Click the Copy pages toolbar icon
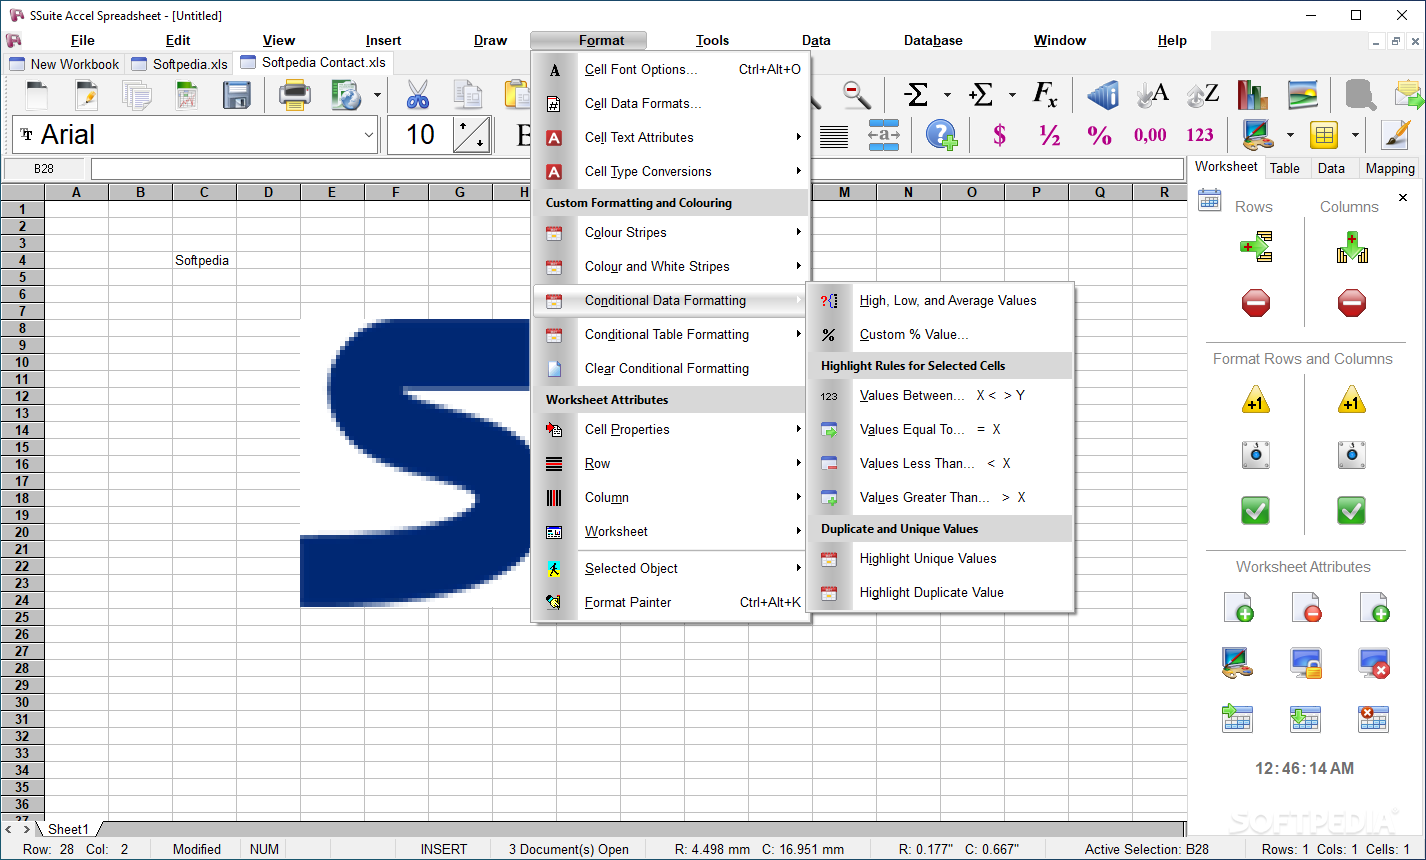 point(468,96)
